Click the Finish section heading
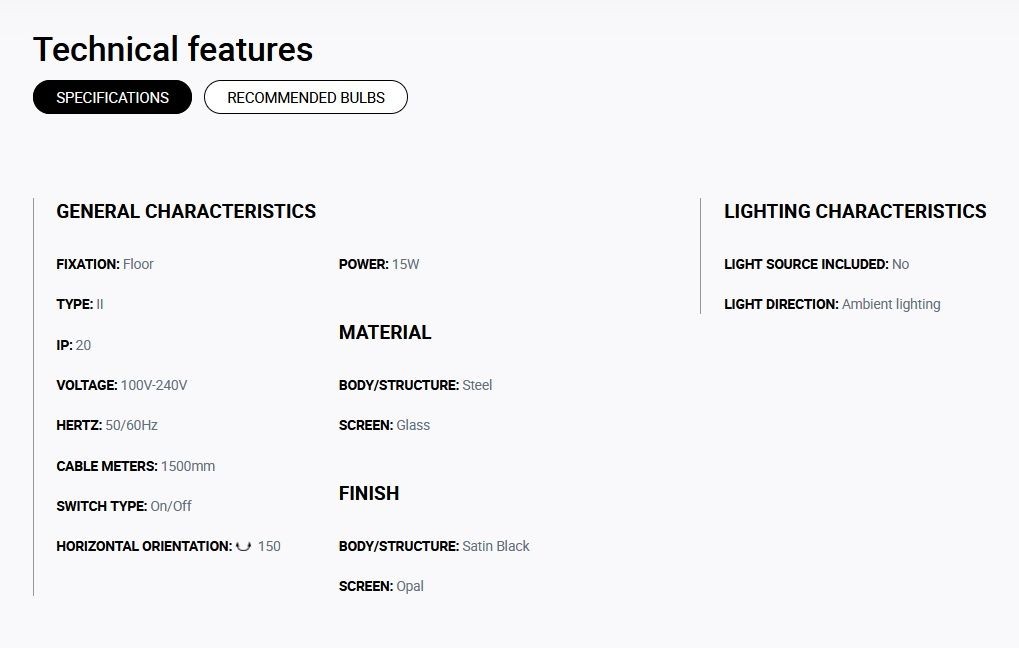Screen dimensions: 1019x648 [x=368, y=493]
